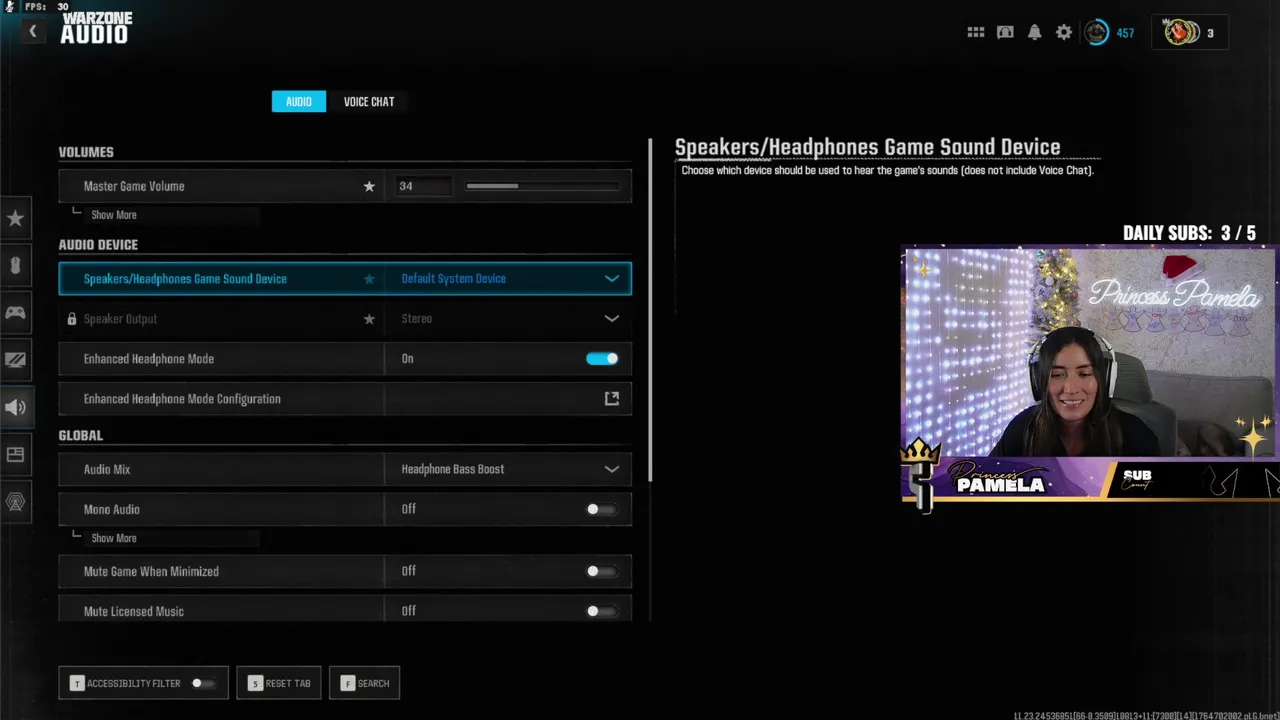1280x720 pixels.
Task: Toggle Mute Licensed Music switch
Action: point(601,611)
